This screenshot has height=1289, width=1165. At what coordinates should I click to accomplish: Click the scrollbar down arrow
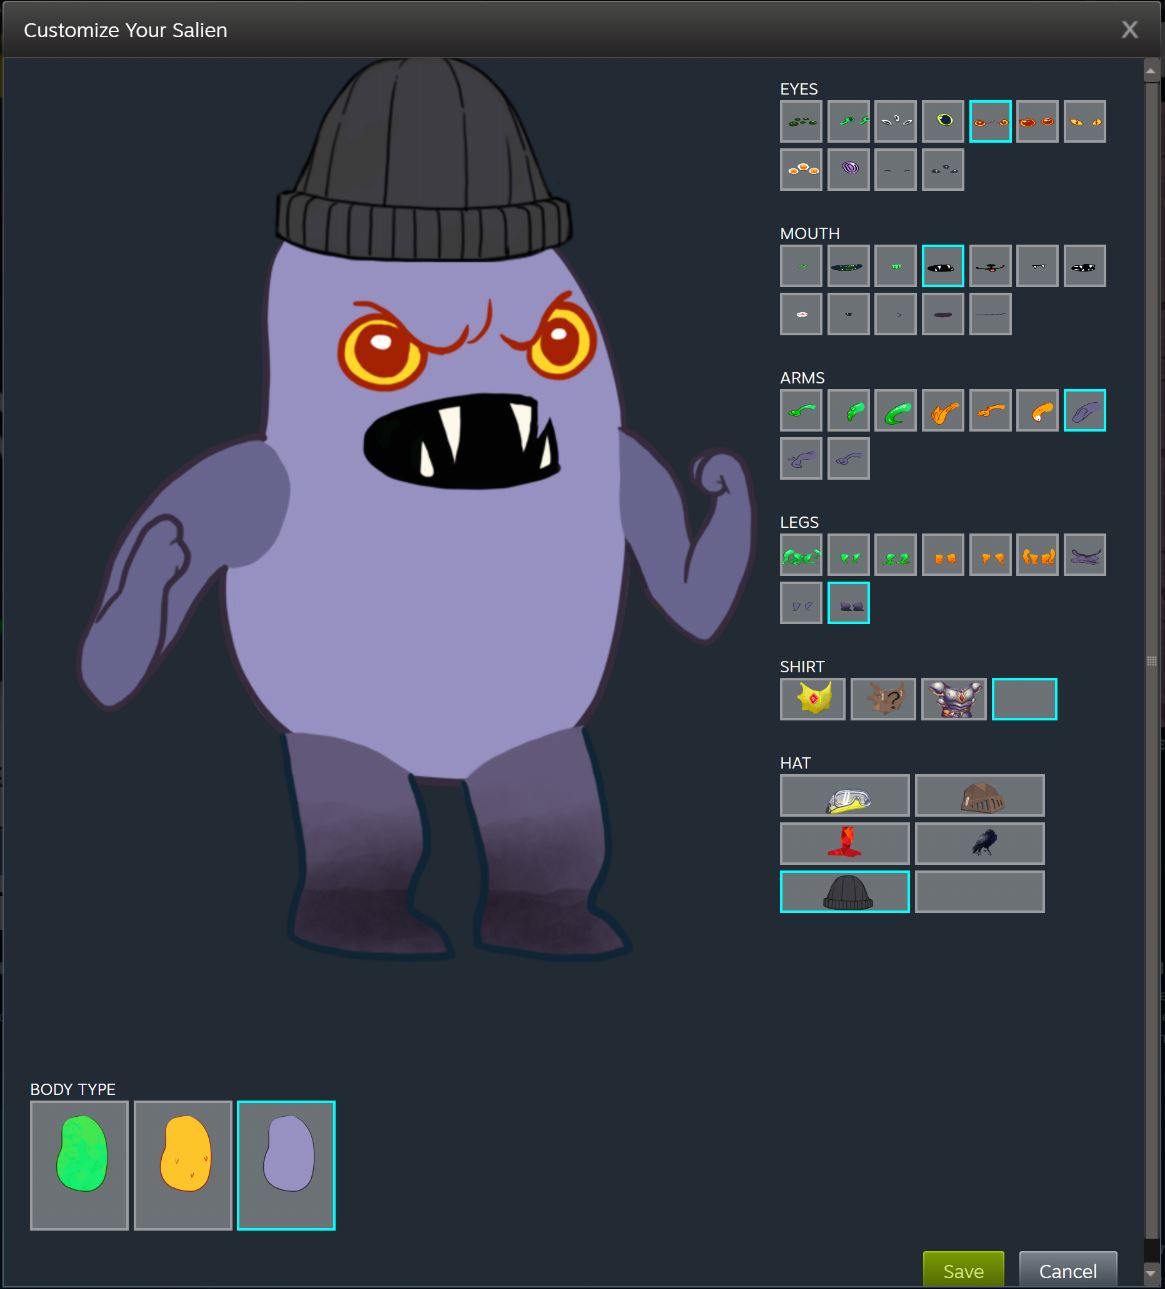(x=1152, y=1274)
